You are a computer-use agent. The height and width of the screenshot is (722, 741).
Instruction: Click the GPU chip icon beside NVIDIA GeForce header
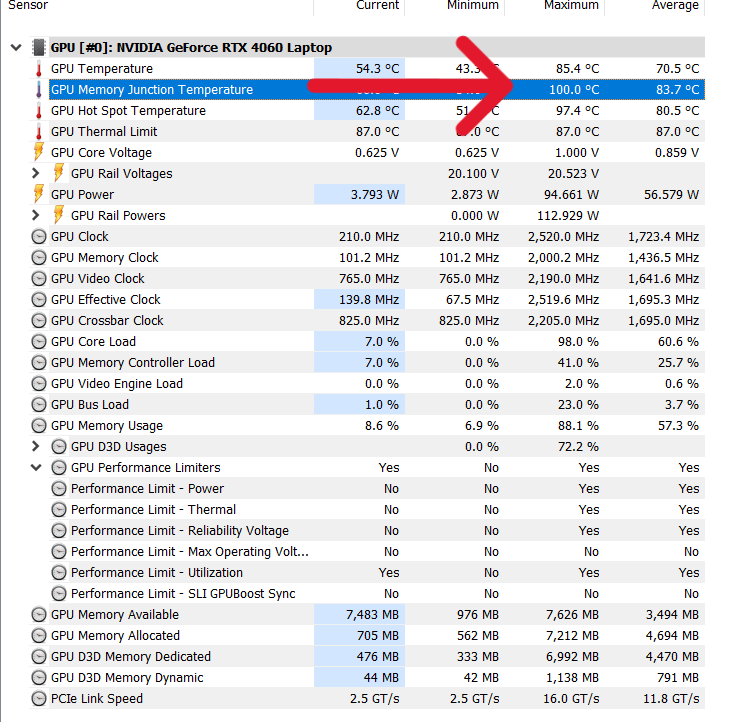click(38, 47)
